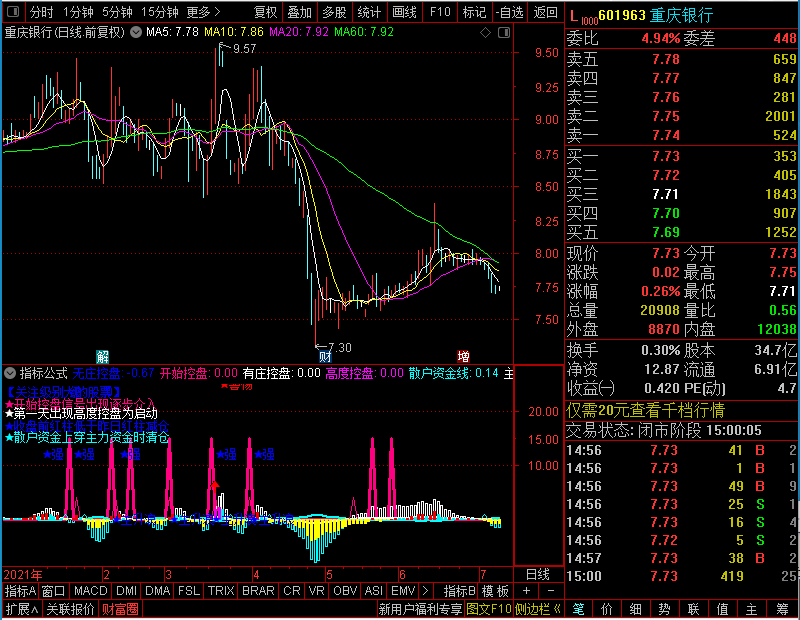
Task: Select the 主 main-force tab
Action: 752,609
